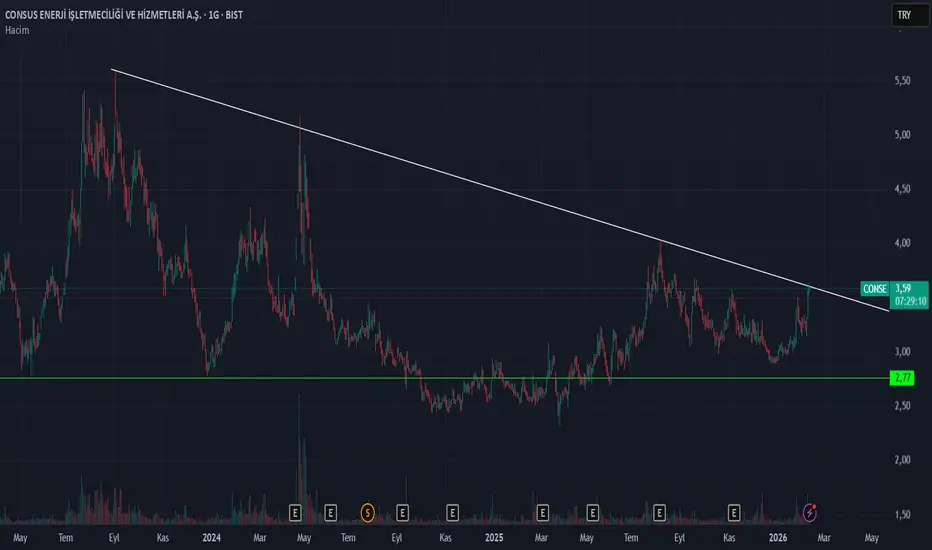Open the earnings E marker above Kas 2025
Viewport: 932px width, 550px height.
coord(733,513)
